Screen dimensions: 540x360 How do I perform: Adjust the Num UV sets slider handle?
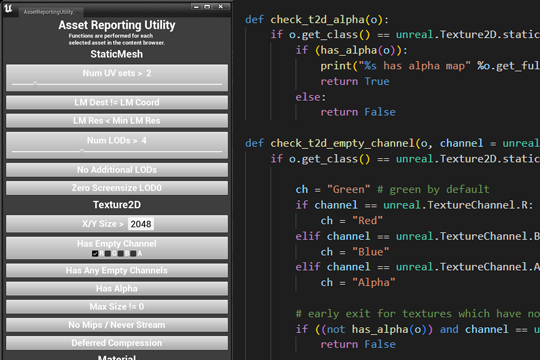click(x=35, y=84)
